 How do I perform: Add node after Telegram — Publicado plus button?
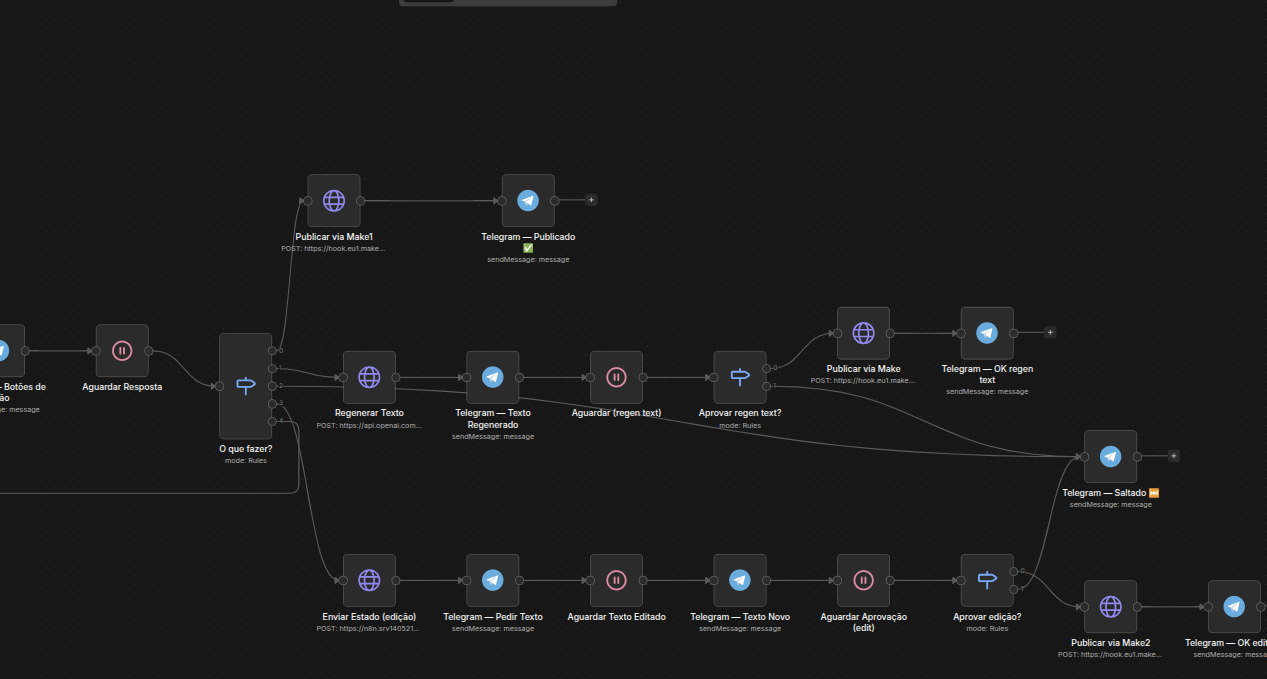(591, 200)
